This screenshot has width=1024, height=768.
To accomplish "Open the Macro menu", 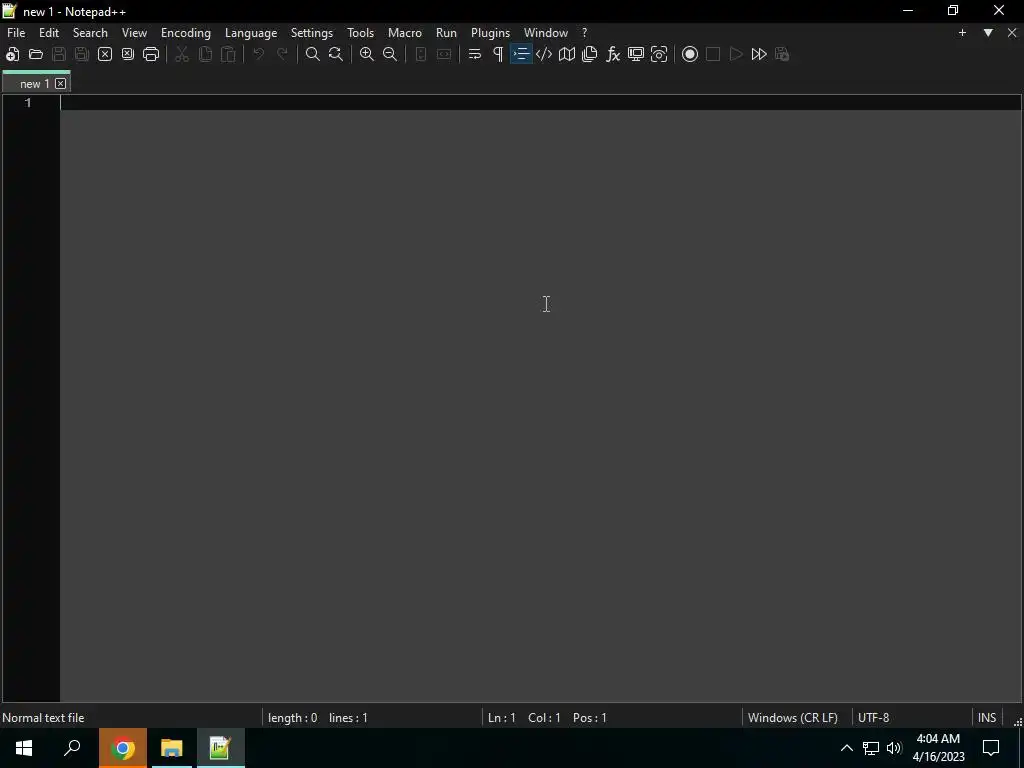I will (x=405, y=33).
